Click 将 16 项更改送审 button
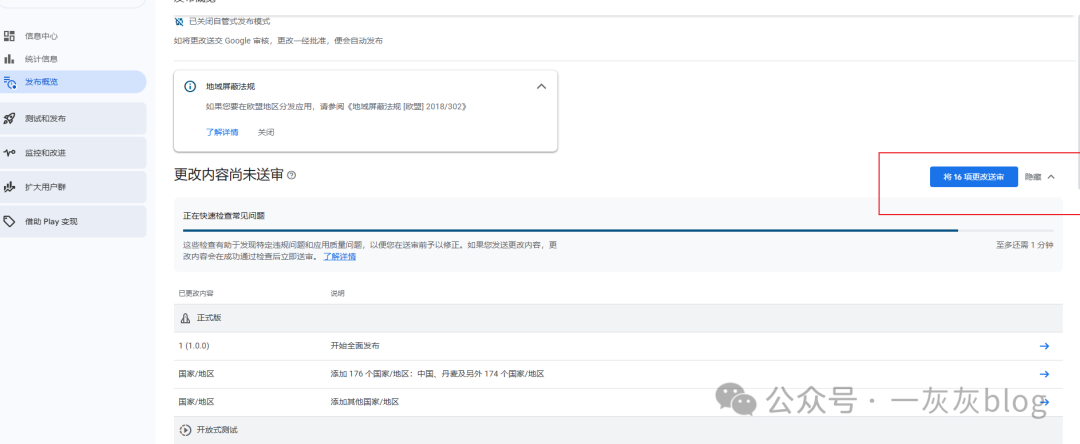Viewport: 1080px width, 444px height. click(973, 177)
